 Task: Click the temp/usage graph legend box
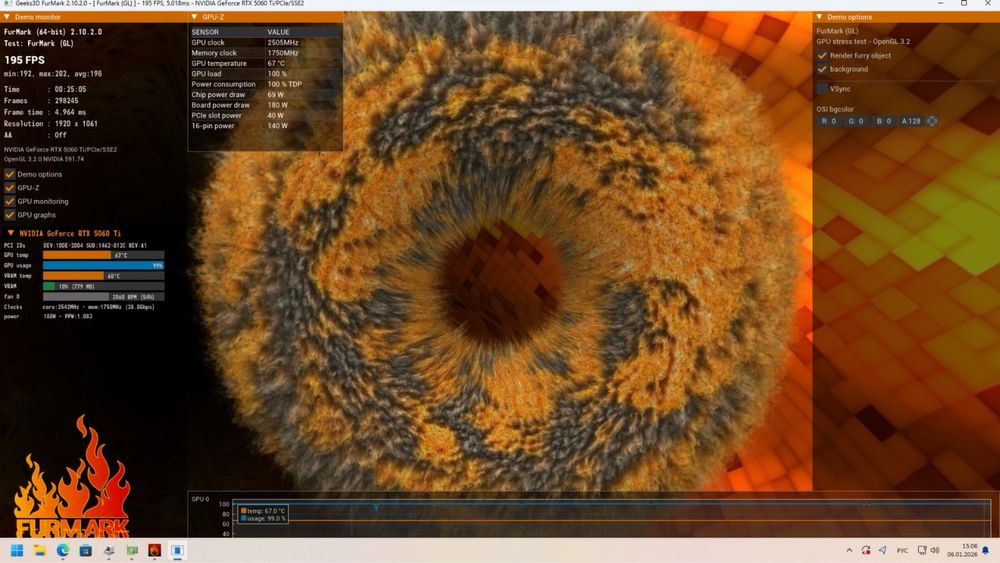pyautogui.click(x=263, y=515)
